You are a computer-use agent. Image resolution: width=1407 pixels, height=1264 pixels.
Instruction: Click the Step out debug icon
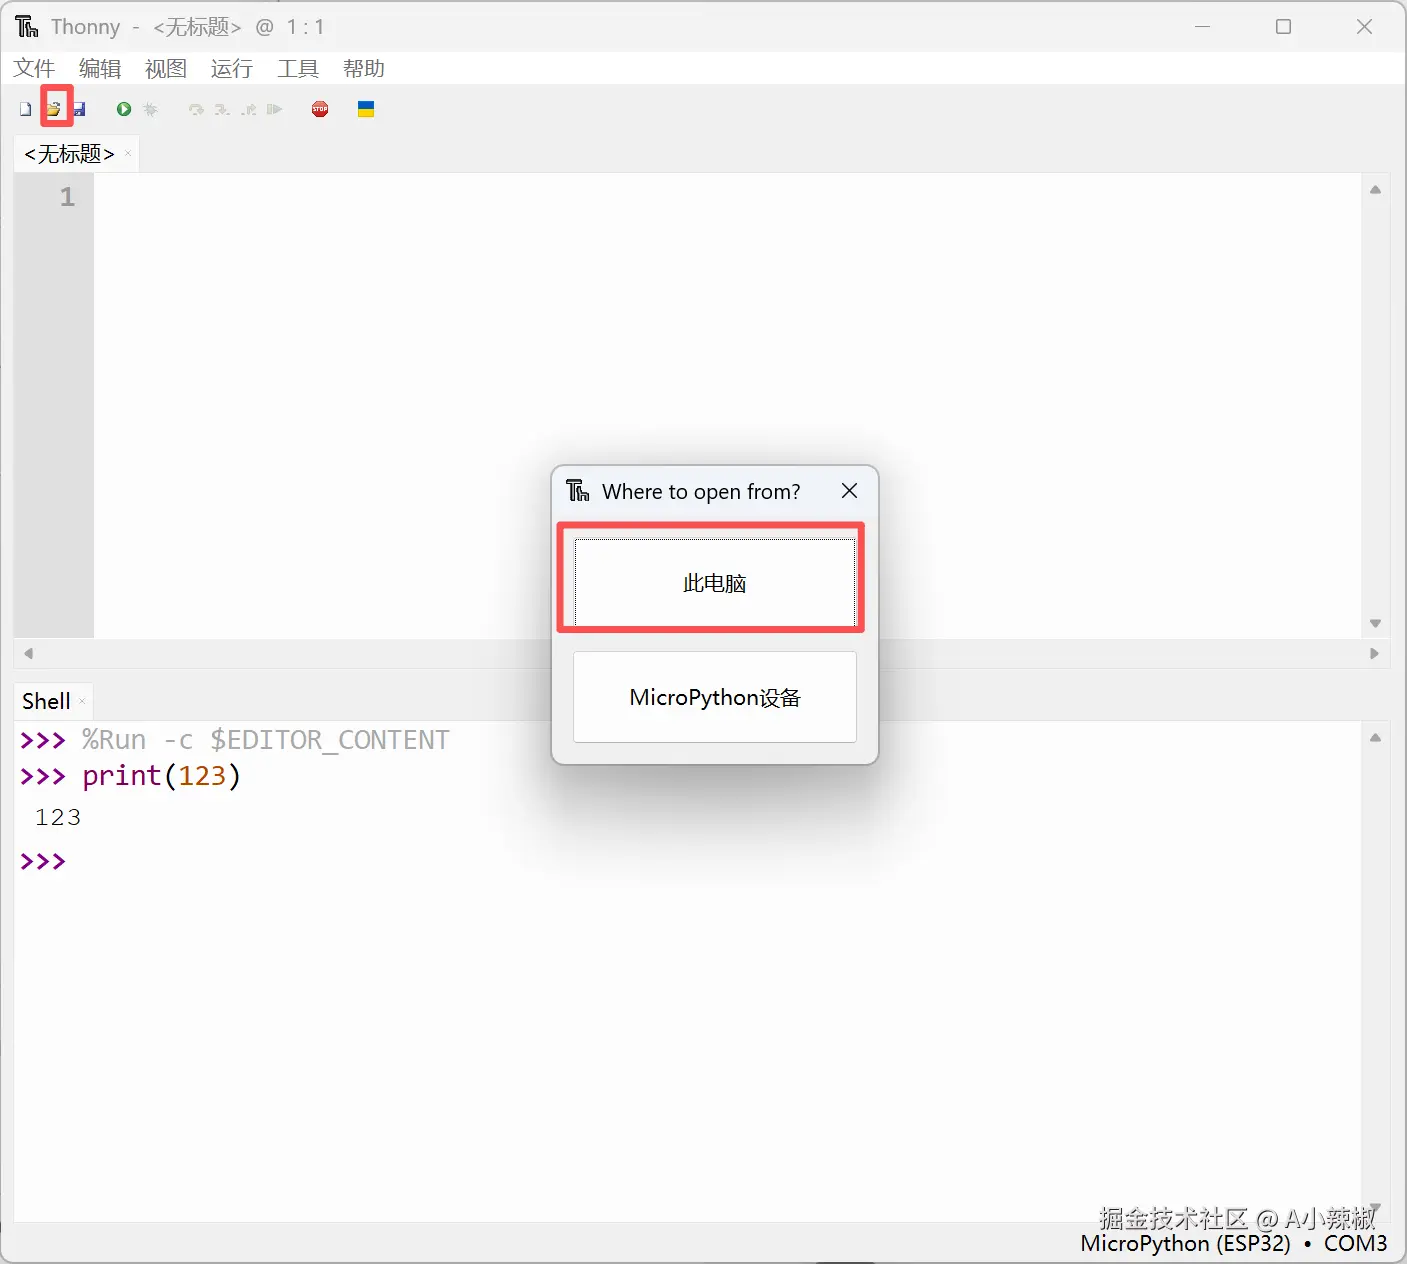point(249,109)
